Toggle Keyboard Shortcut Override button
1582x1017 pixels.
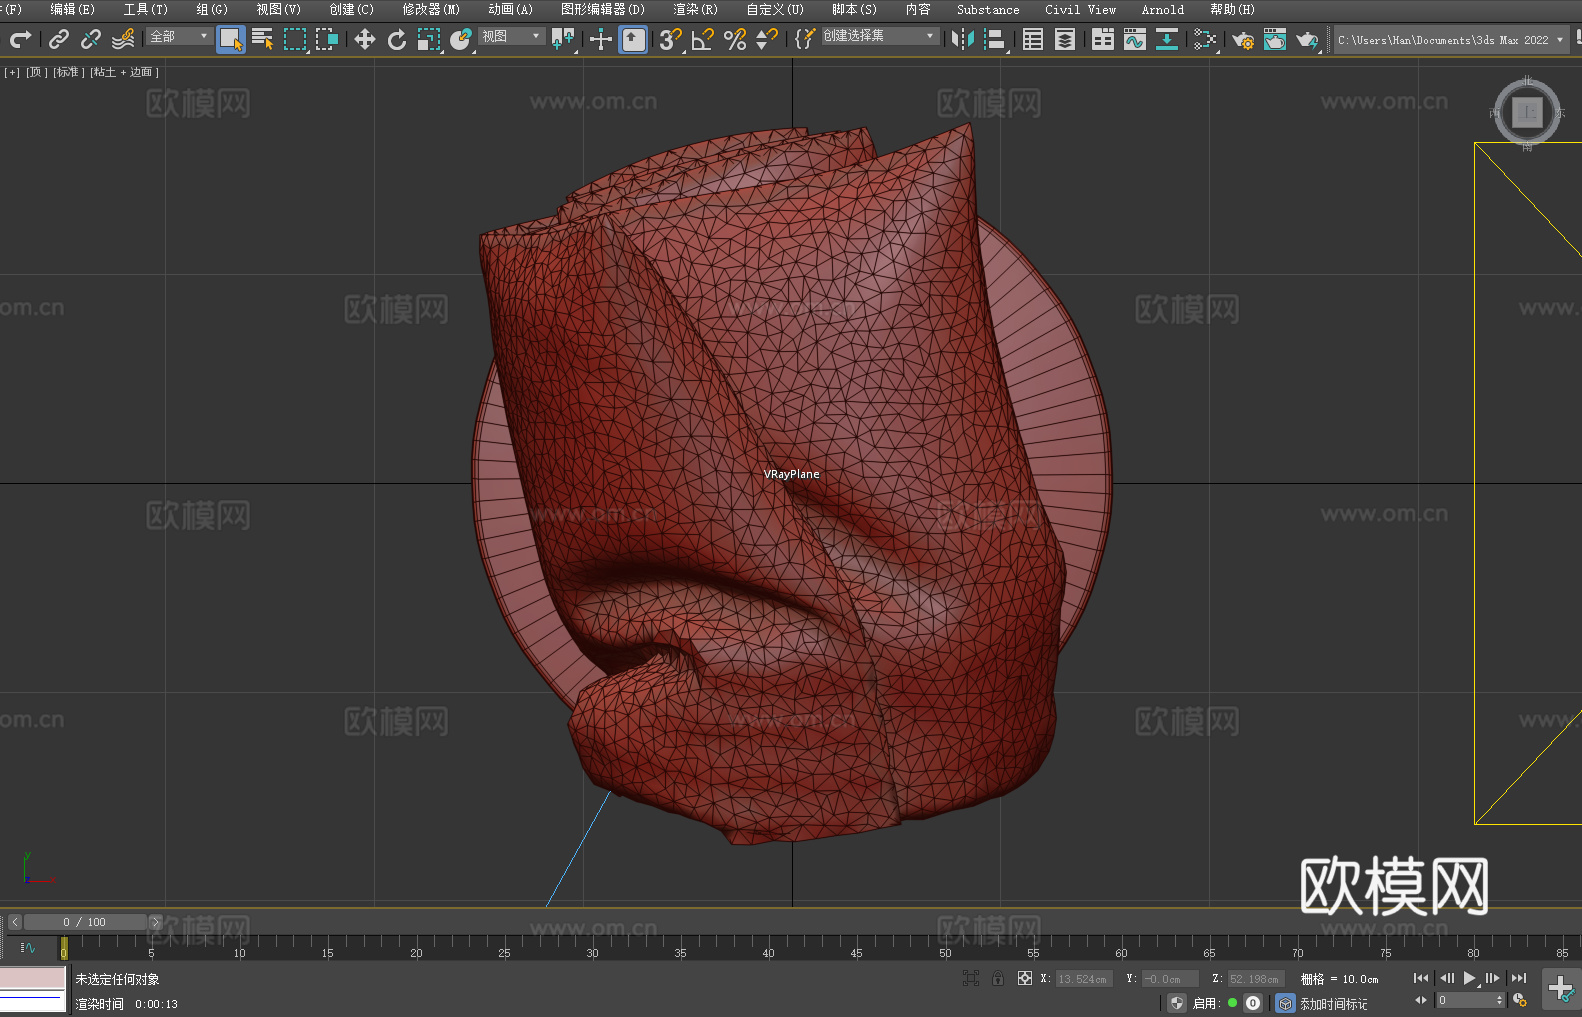click(633, 39)
